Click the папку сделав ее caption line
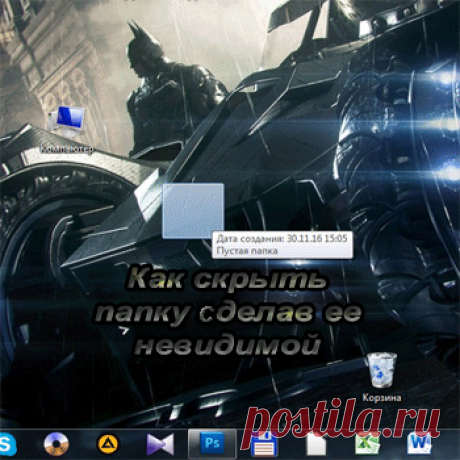This screenshot has width=460, height=460. 228,312
